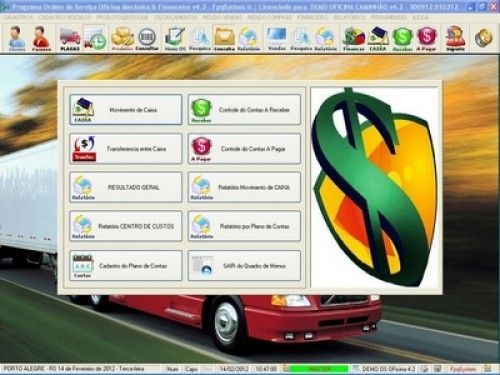
Task: Open the Relatório icon next to Financas
Action: click(325, 38)
